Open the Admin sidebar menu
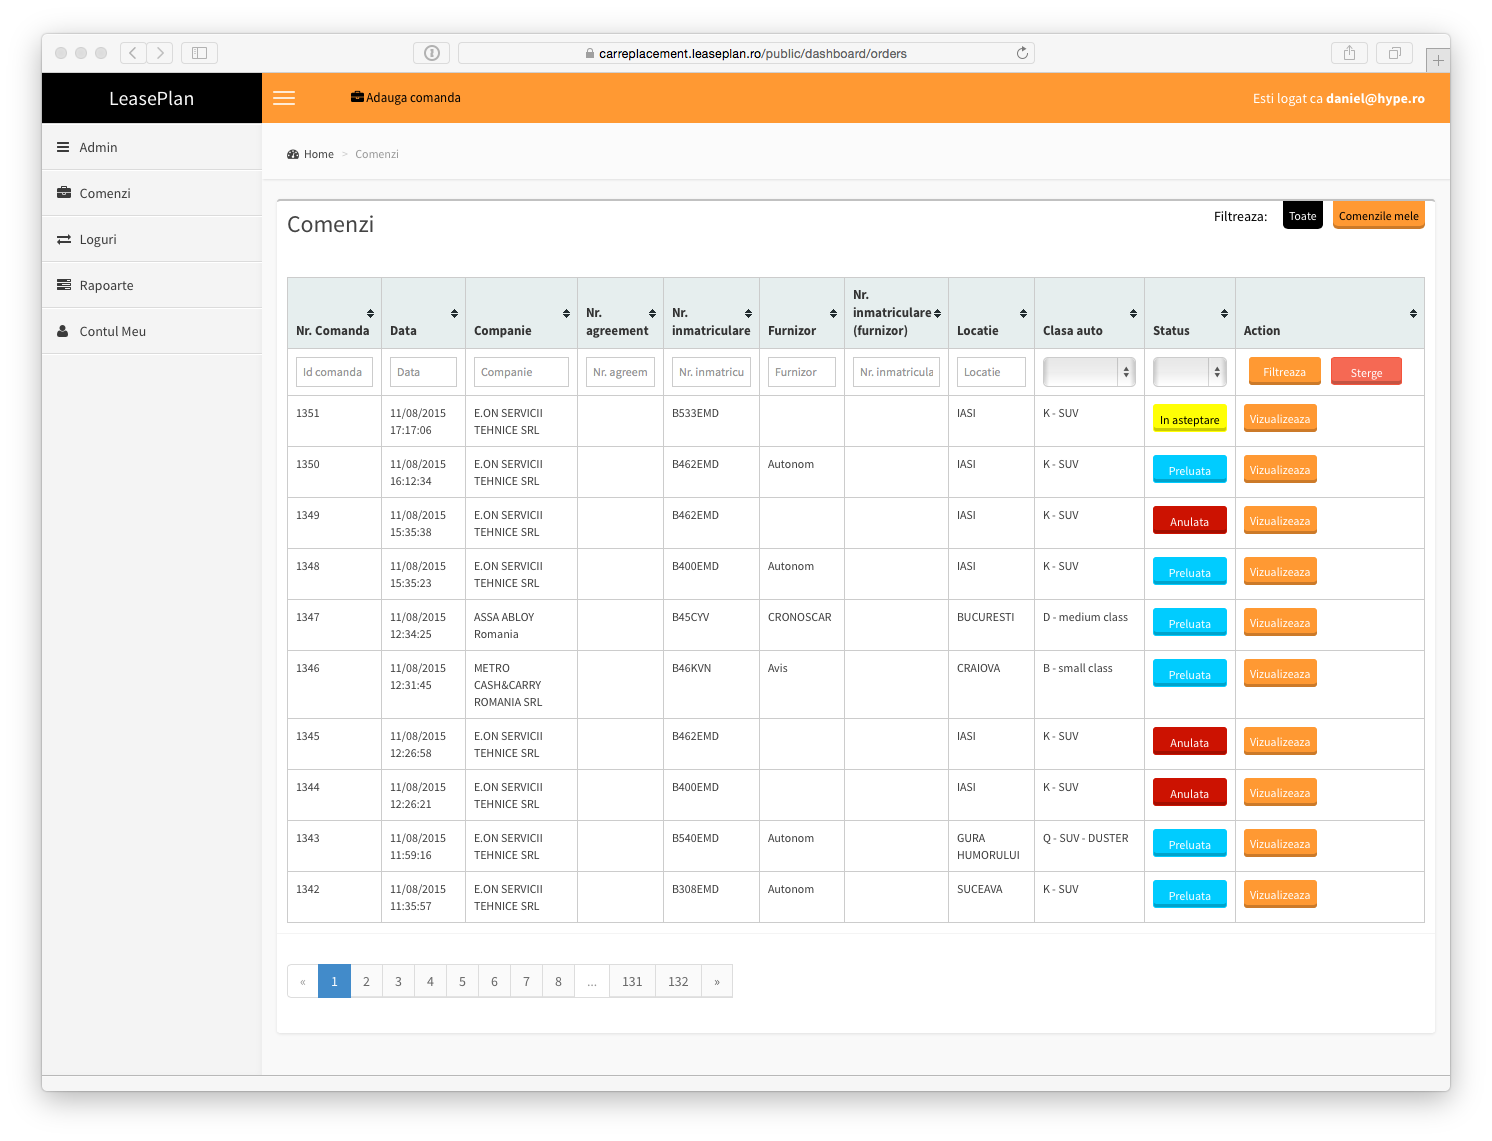This screenshot has width=1492, height=1141. click(x=152, y=147)
